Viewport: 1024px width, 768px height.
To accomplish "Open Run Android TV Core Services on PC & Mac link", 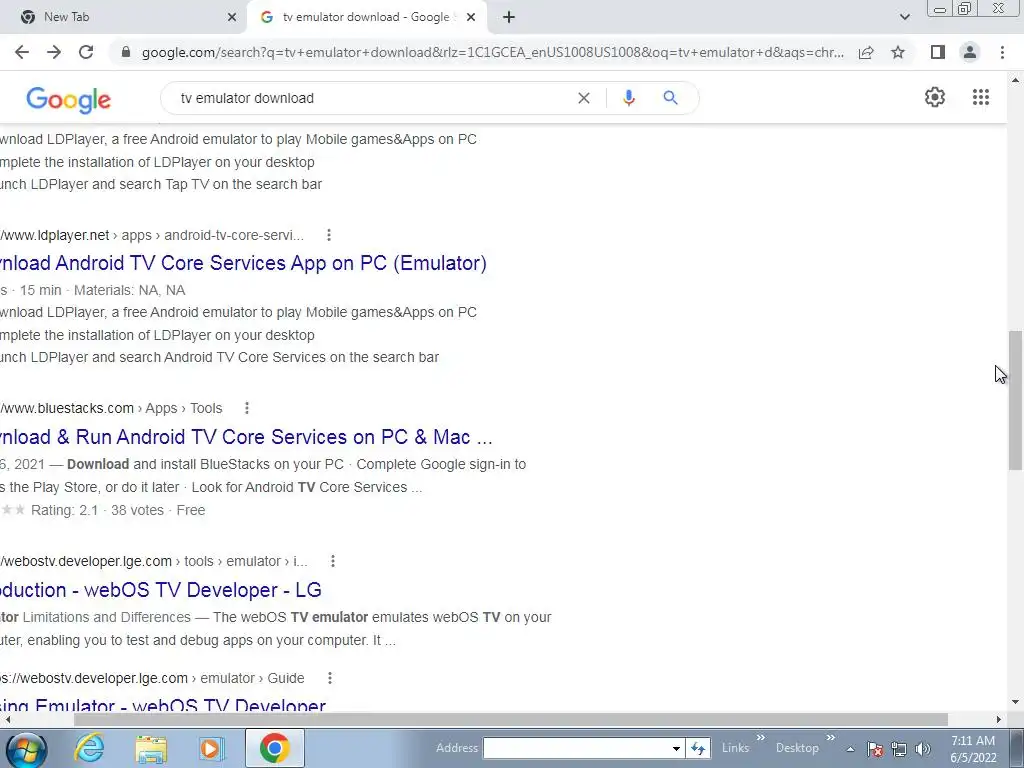I will (x=246, y=436).
